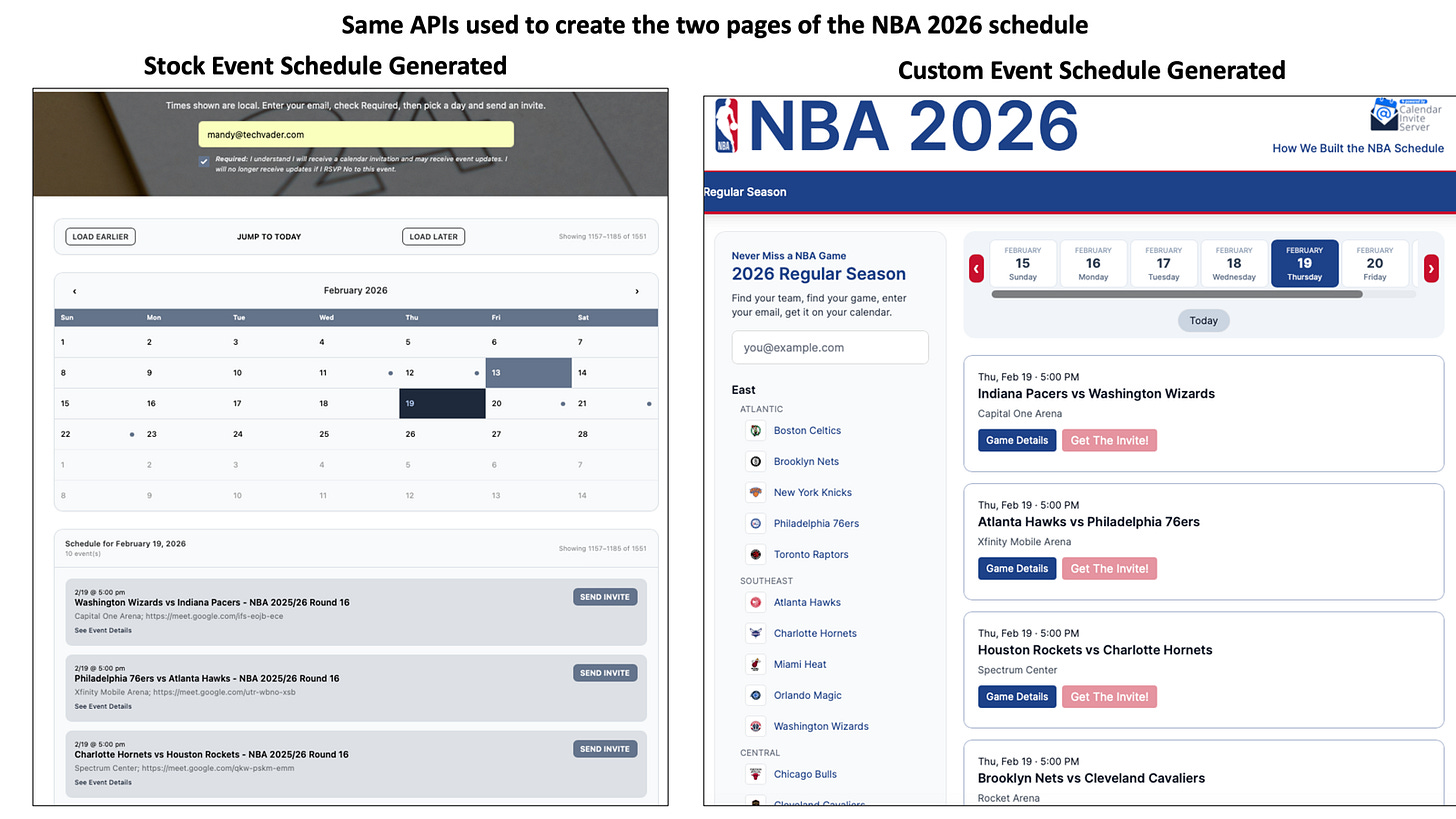The width and height of the screenshot is (1456, 819).
Task: Select February 16 Monday date tab
Action: tap(1093, 264)
